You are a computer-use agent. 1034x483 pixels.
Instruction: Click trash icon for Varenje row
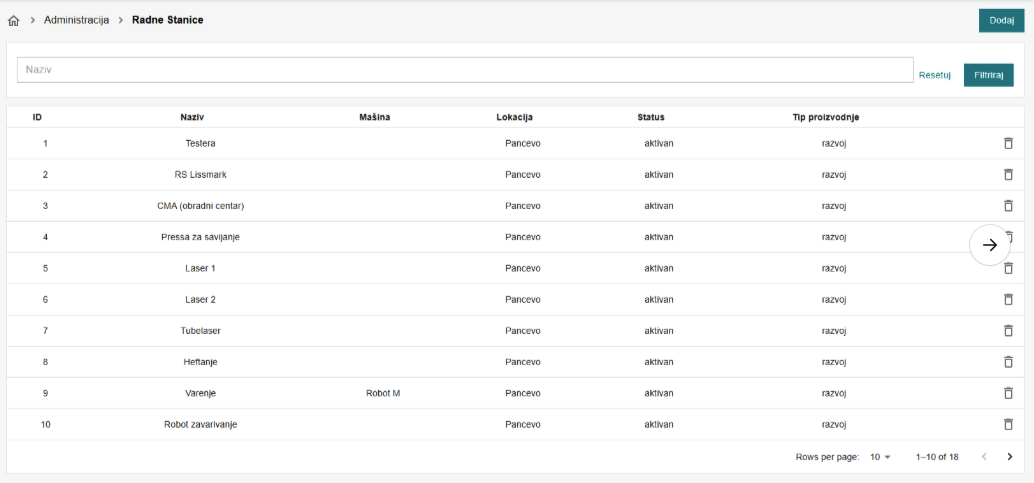click(1008, 393)
